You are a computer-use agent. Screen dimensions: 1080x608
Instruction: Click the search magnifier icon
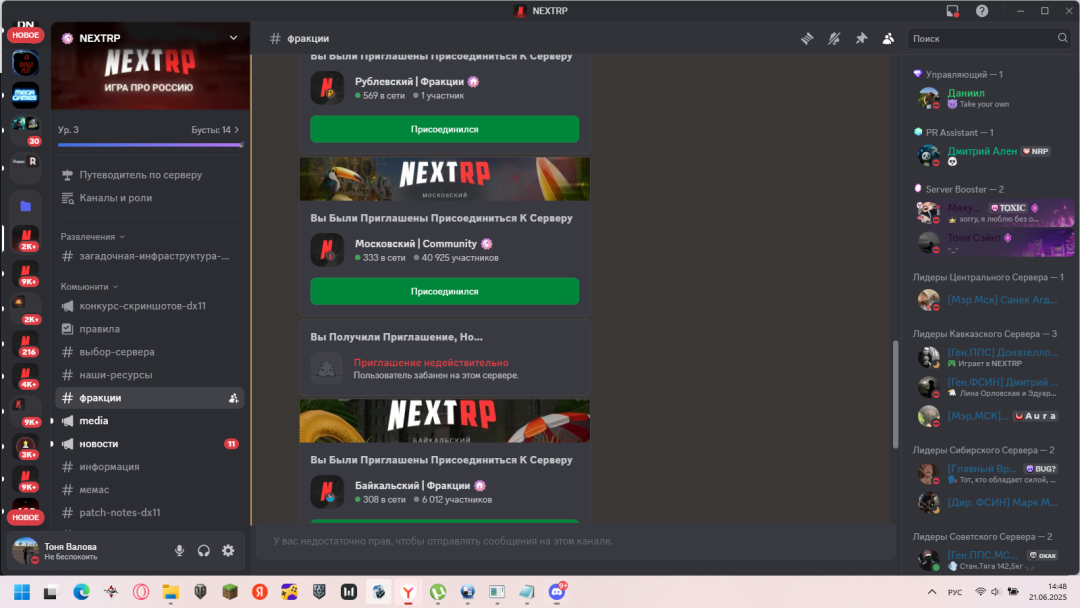[x=1062, y=38]
